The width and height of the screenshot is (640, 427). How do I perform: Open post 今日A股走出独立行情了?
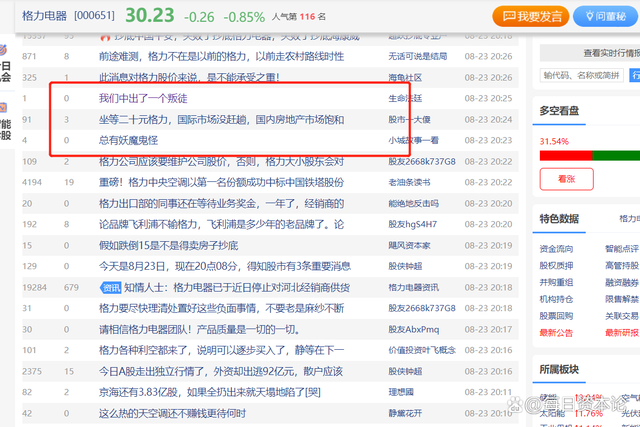pos(221,371)
